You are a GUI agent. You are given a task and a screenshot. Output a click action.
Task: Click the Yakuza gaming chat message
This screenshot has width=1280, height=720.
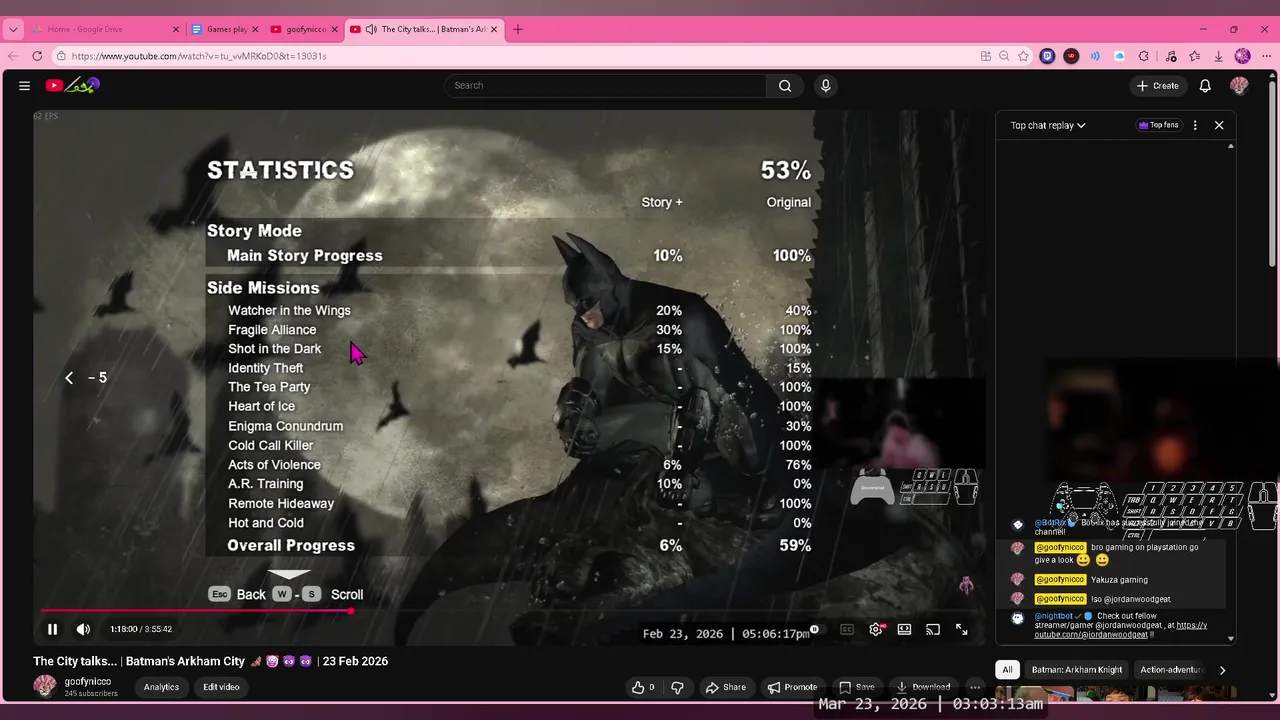(x=1119, y=580)
